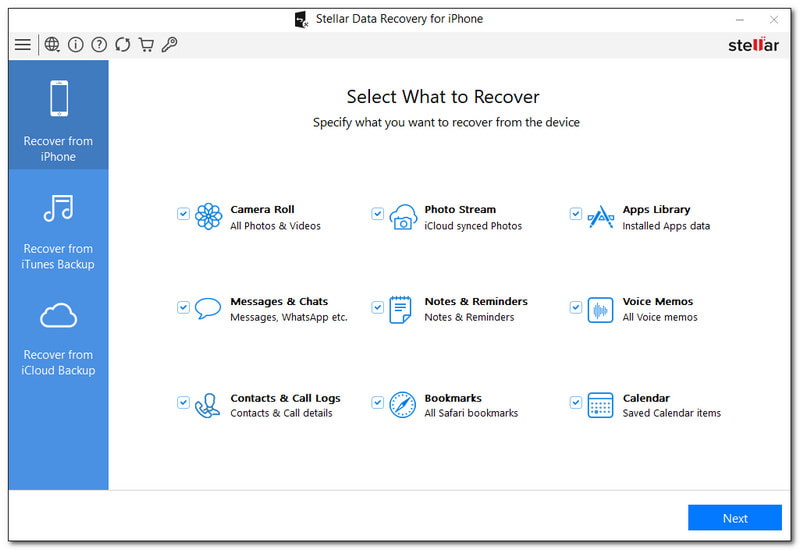Click the update refresh icon
Image resolution: width=800 pixels, height=550 pixels.
coord(122,45)
